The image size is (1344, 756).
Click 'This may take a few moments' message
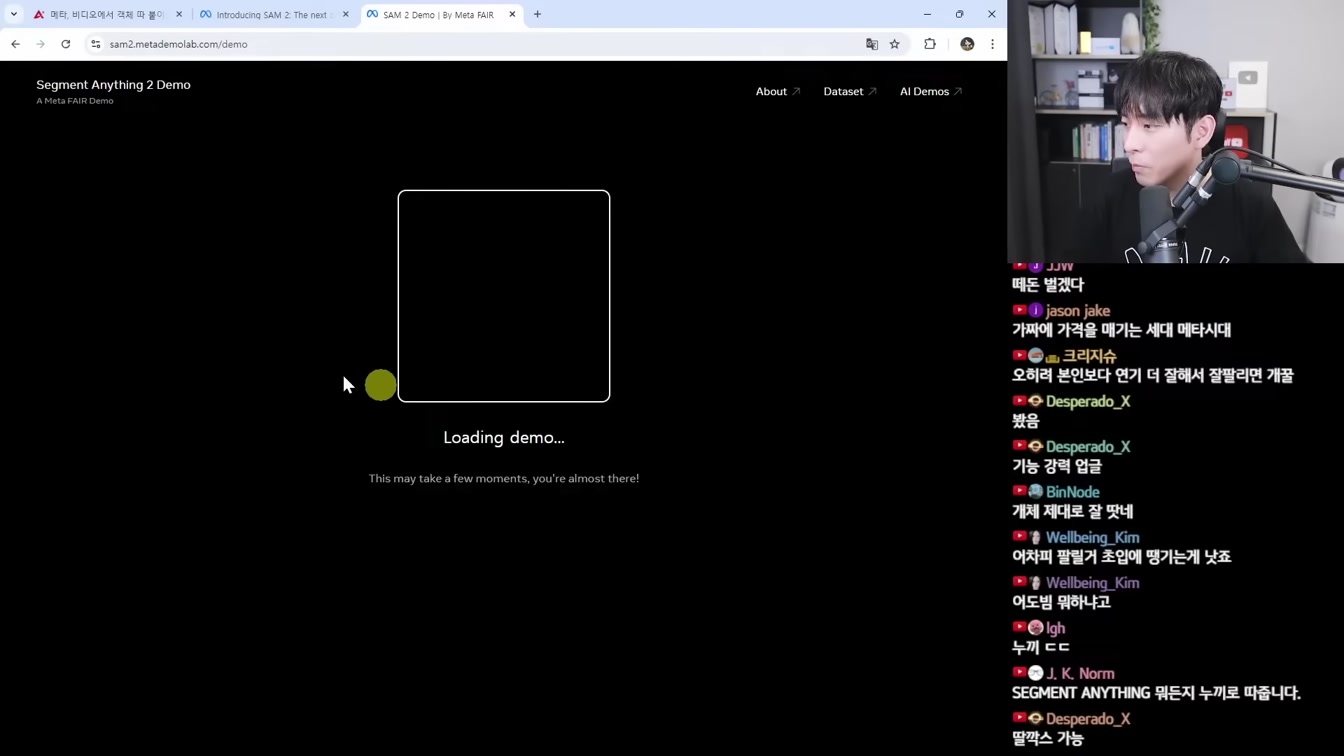(x=504, y=478)
